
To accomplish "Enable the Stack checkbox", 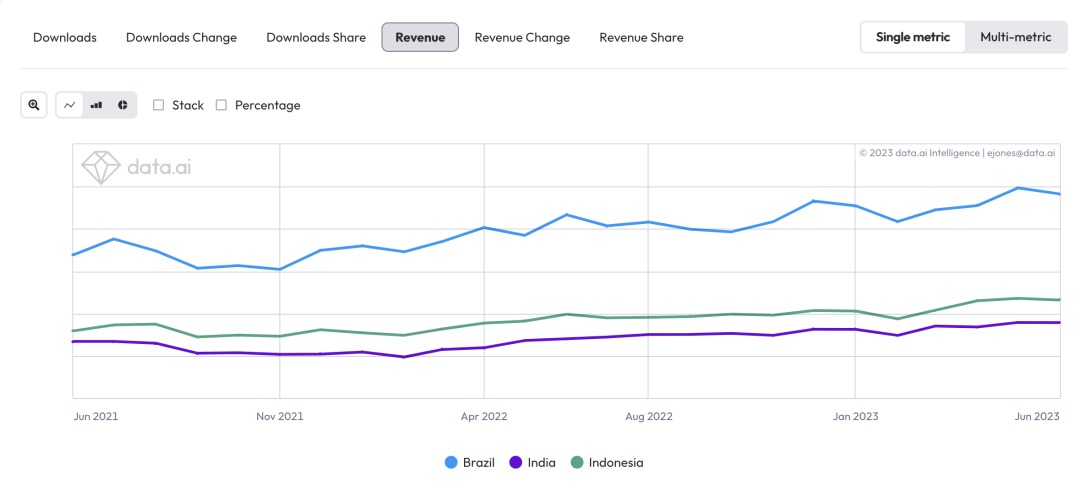I will click(159, 105).
